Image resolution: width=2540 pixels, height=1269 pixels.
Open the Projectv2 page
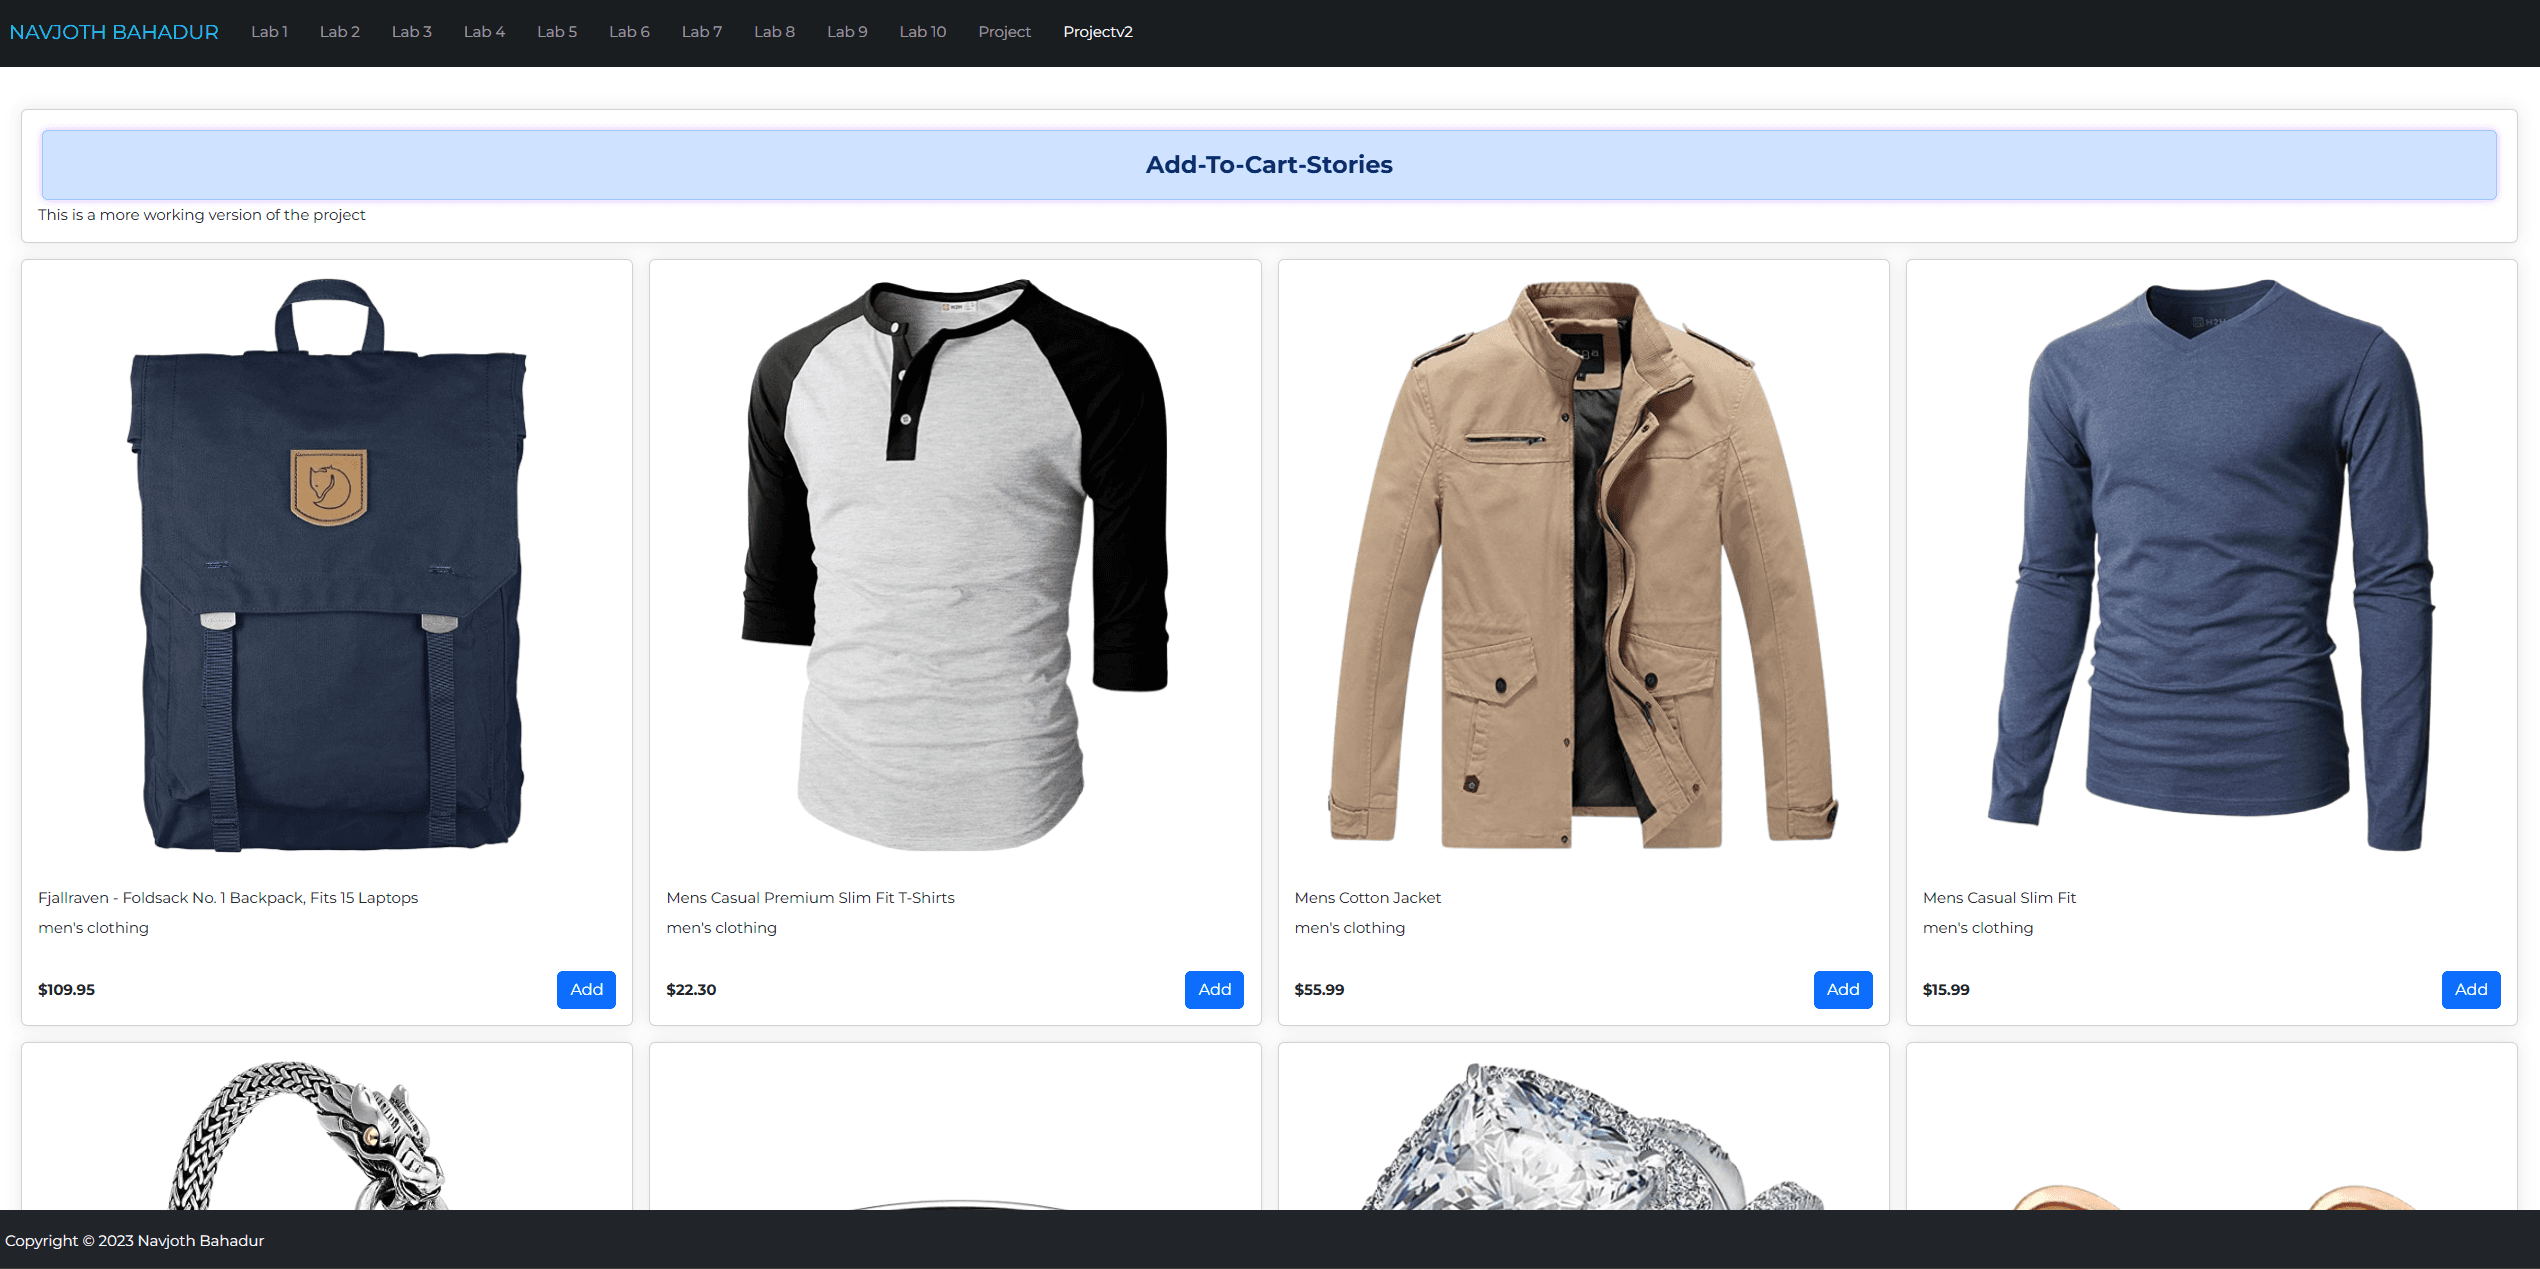point(1098,31)
